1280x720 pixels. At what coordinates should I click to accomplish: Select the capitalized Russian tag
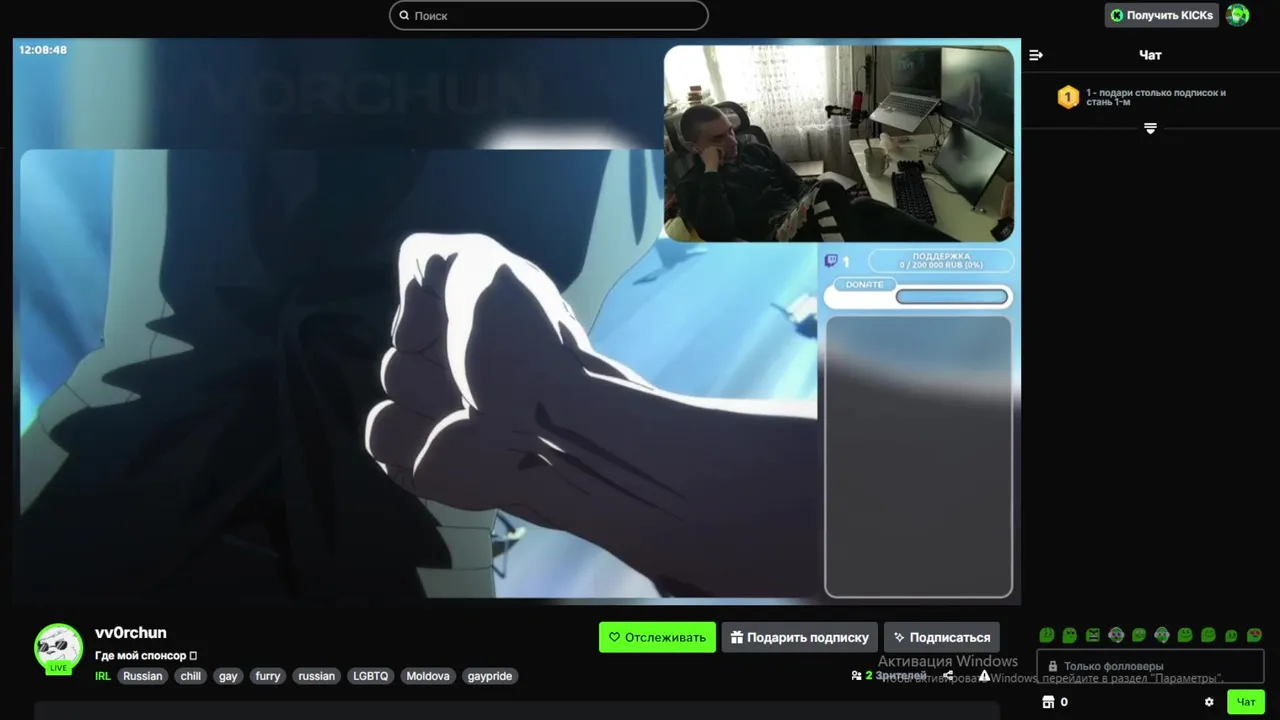pyautogui.click(x=142, y=676)
